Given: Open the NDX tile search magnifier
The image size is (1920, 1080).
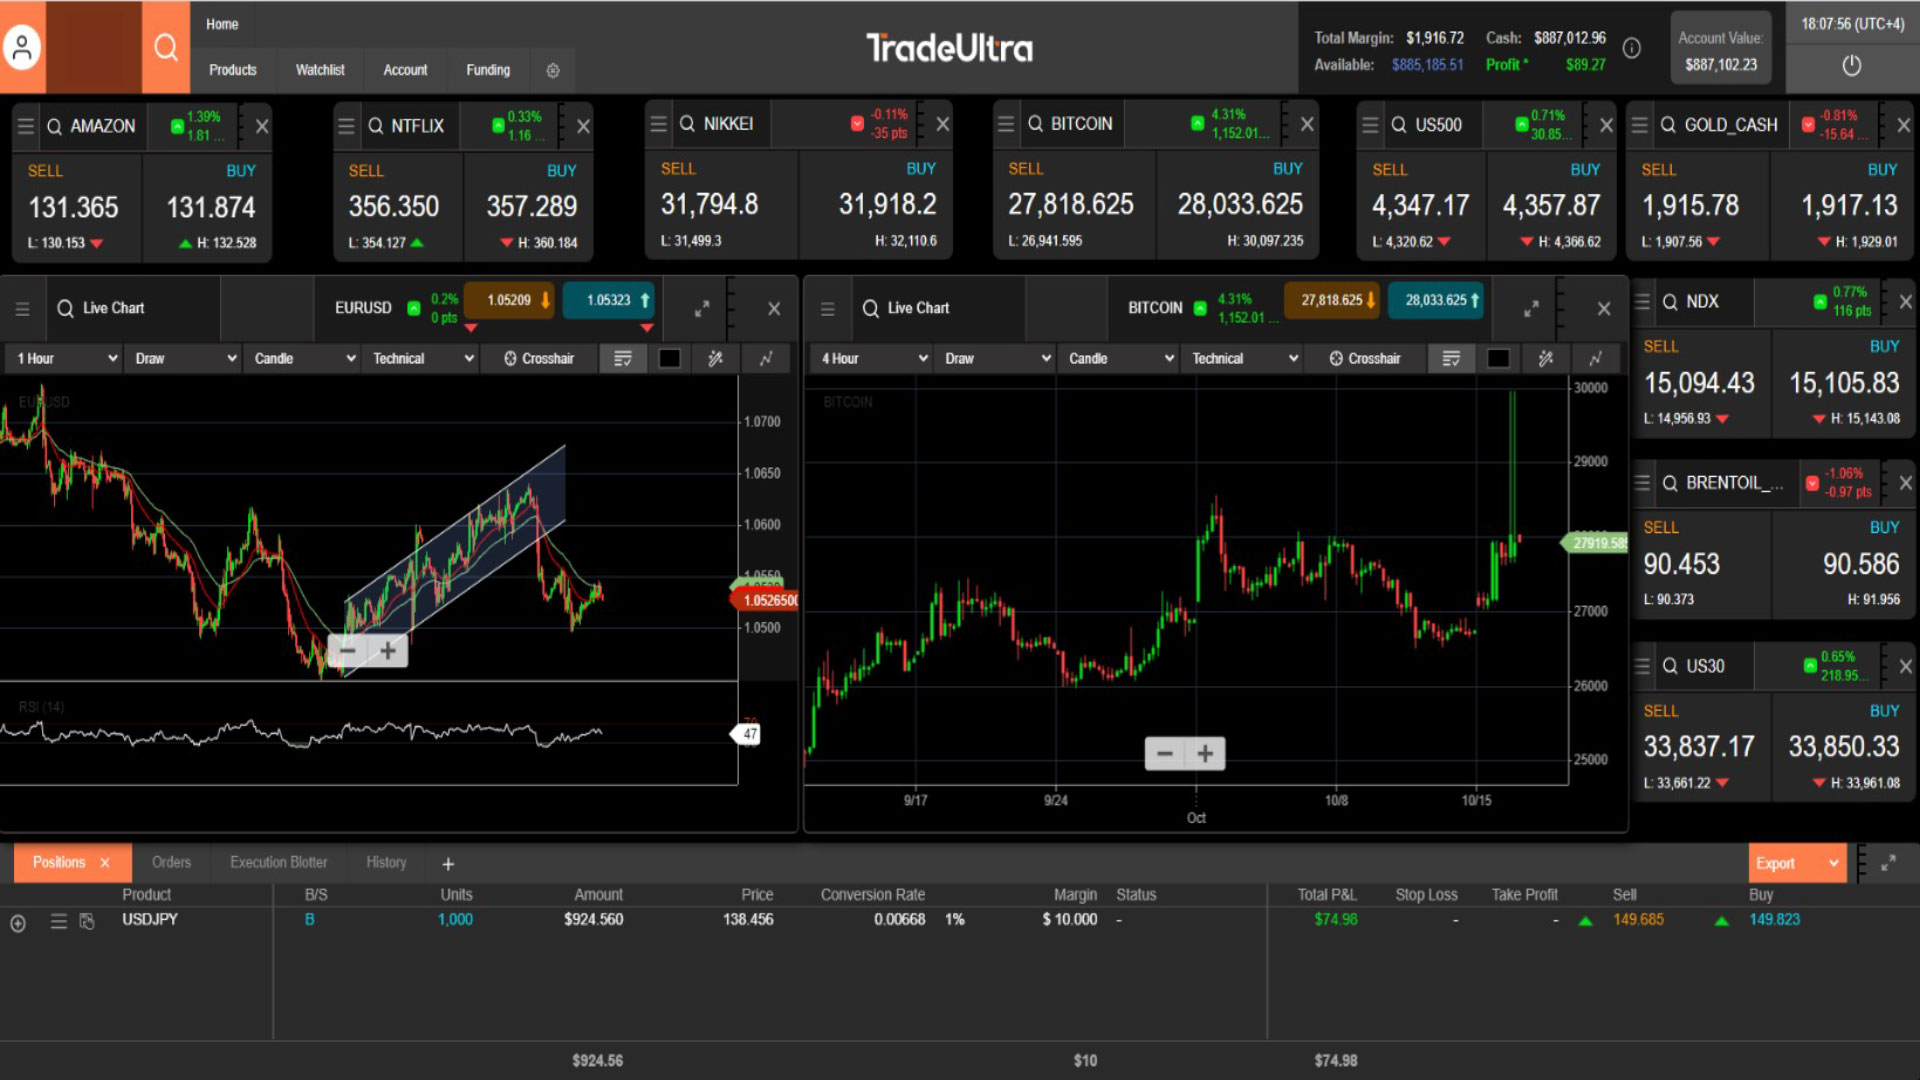Looking at the screenshot, I should pyautogui.click(x=1670, y=302).
